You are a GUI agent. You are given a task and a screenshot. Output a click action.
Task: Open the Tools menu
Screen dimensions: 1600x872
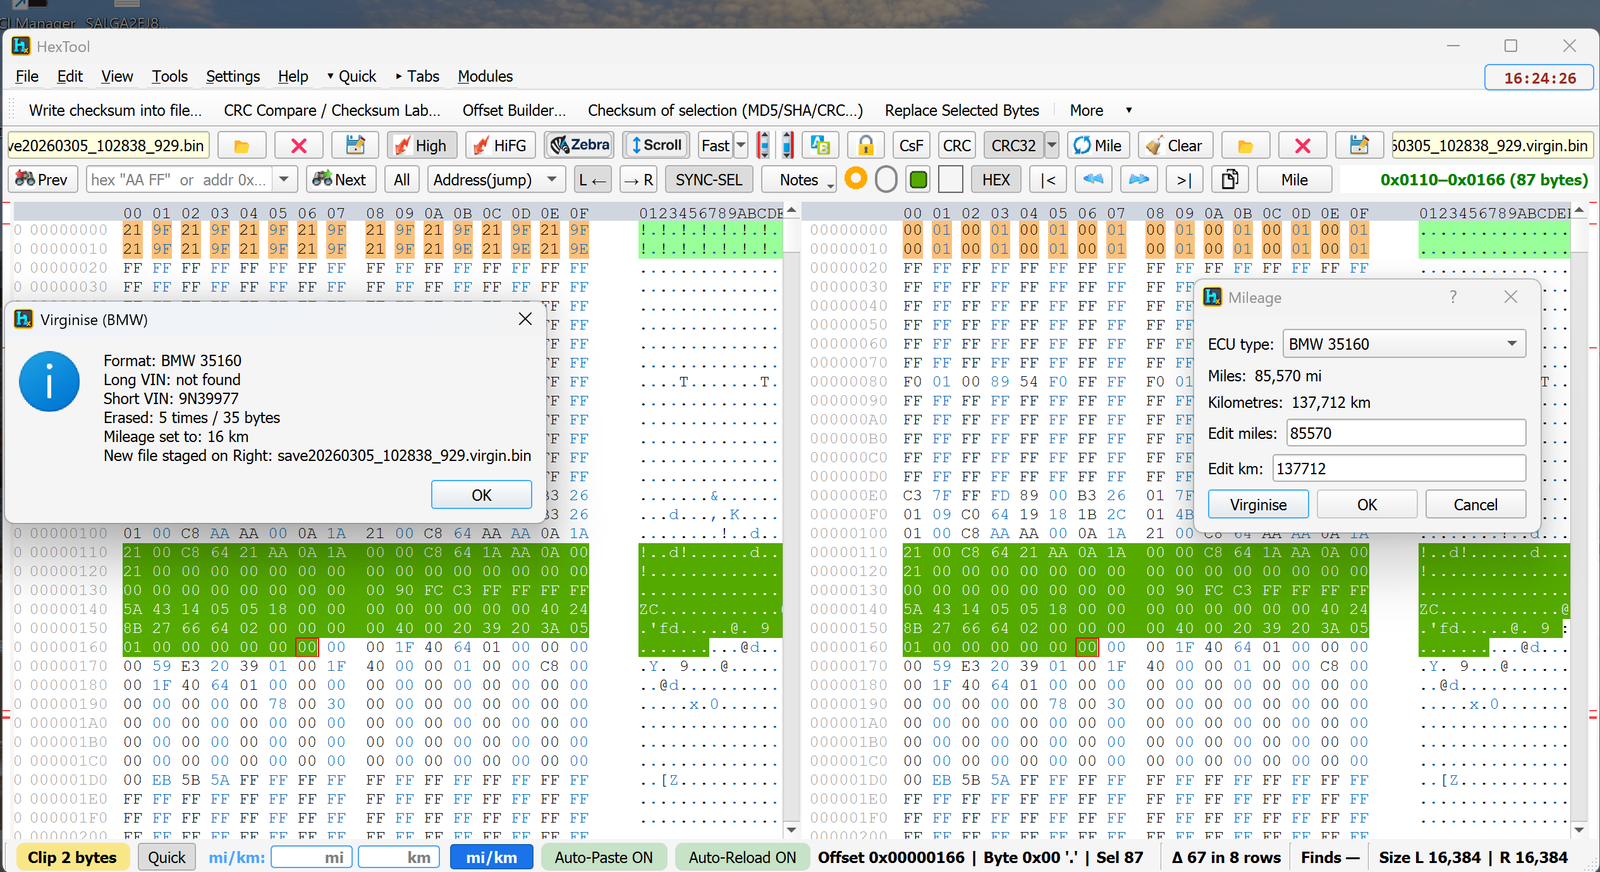click(x=169, y=76)
